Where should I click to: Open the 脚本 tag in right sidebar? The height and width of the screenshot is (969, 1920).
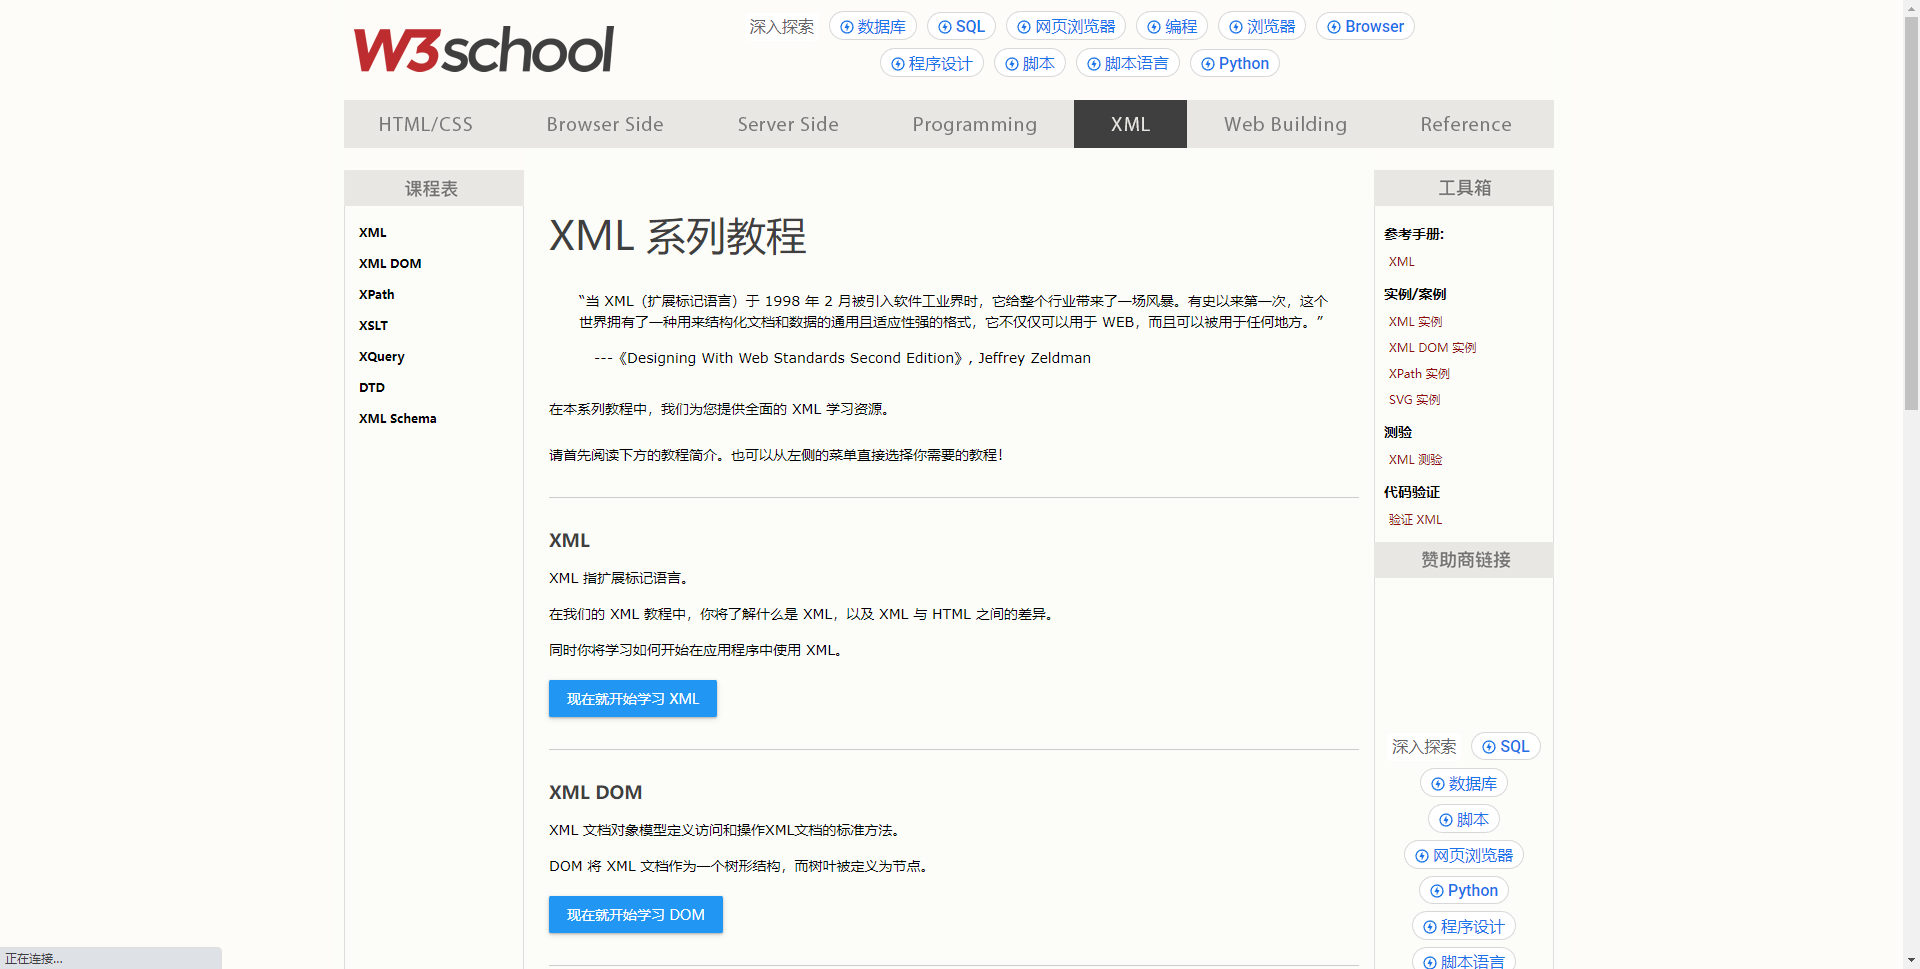pyautogui.click(x=1464, y=820)
